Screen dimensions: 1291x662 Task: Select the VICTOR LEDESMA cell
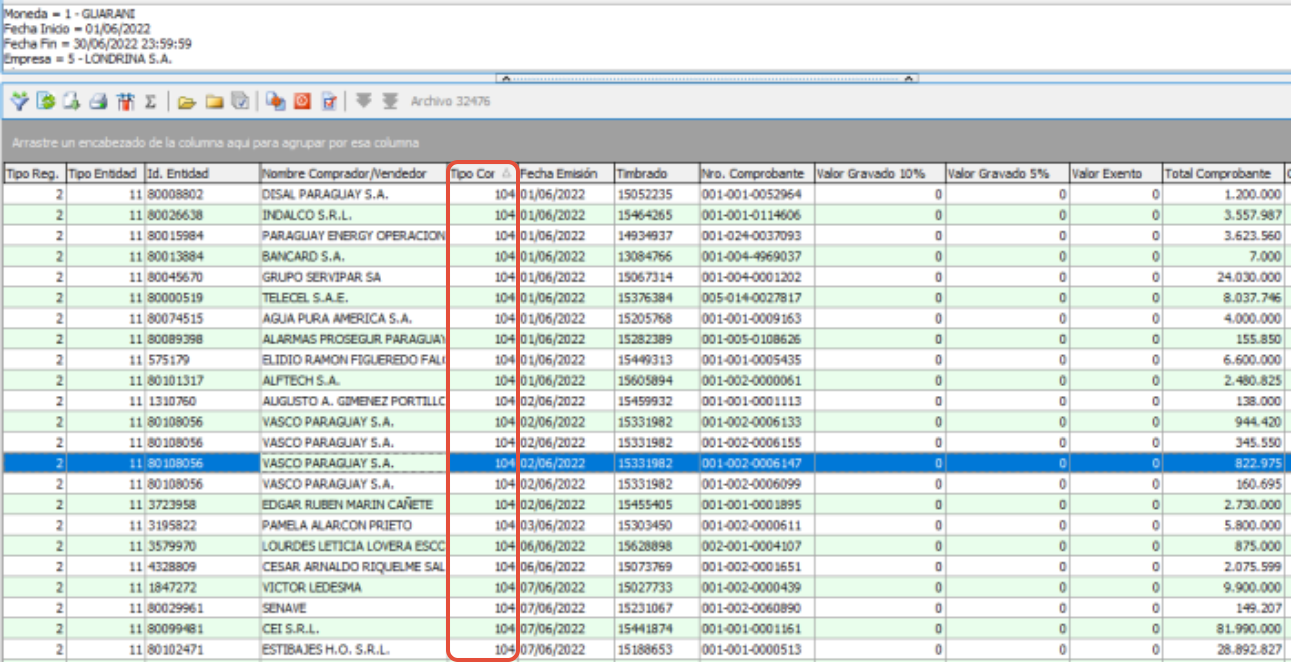click(x=353, y=587)
